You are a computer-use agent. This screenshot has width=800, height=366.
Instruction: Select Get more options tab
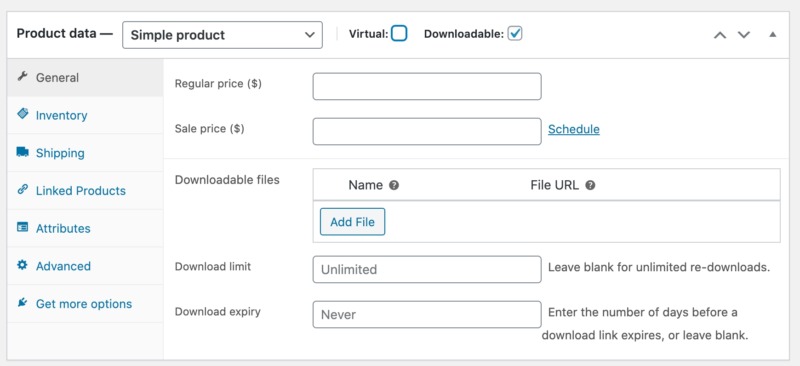click(85, 304)
